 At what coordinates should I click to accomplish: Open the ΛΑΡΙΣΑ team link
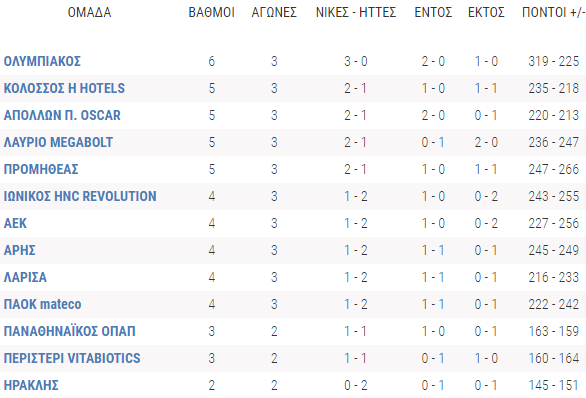click(x=25, y=277)
